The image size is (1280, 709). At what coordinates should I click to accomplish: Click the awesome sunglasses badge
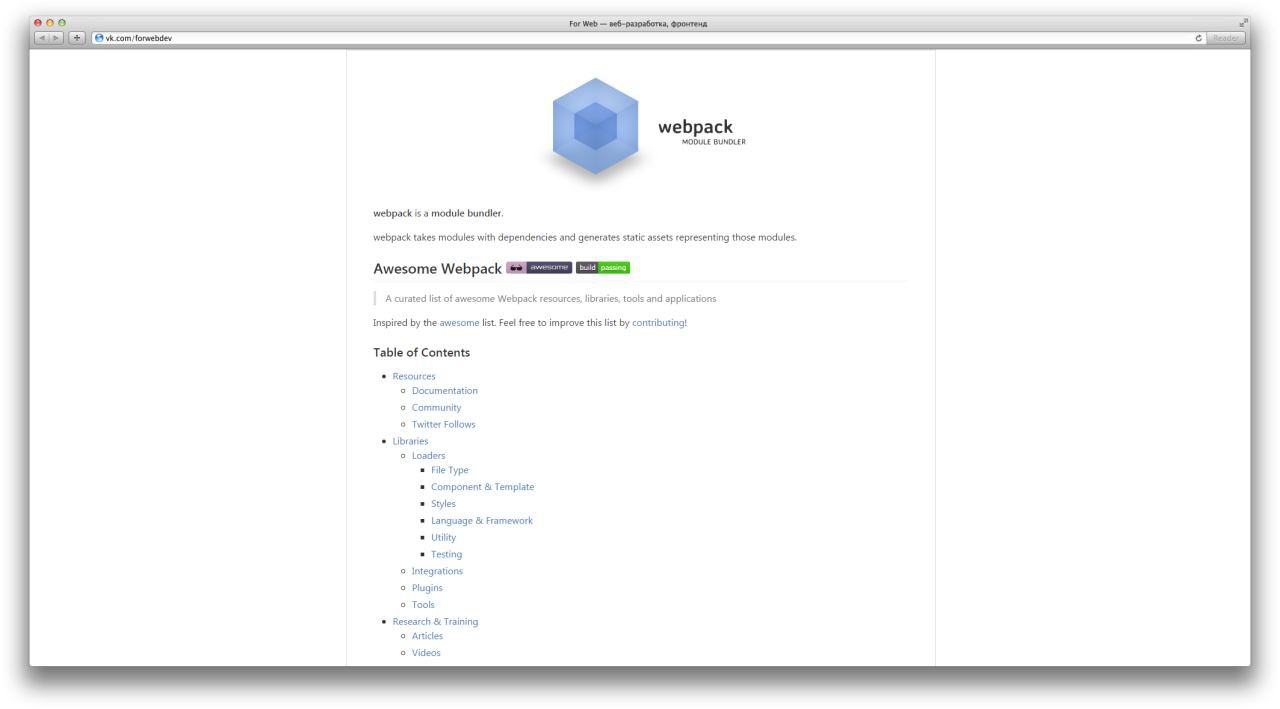[539, 268]
